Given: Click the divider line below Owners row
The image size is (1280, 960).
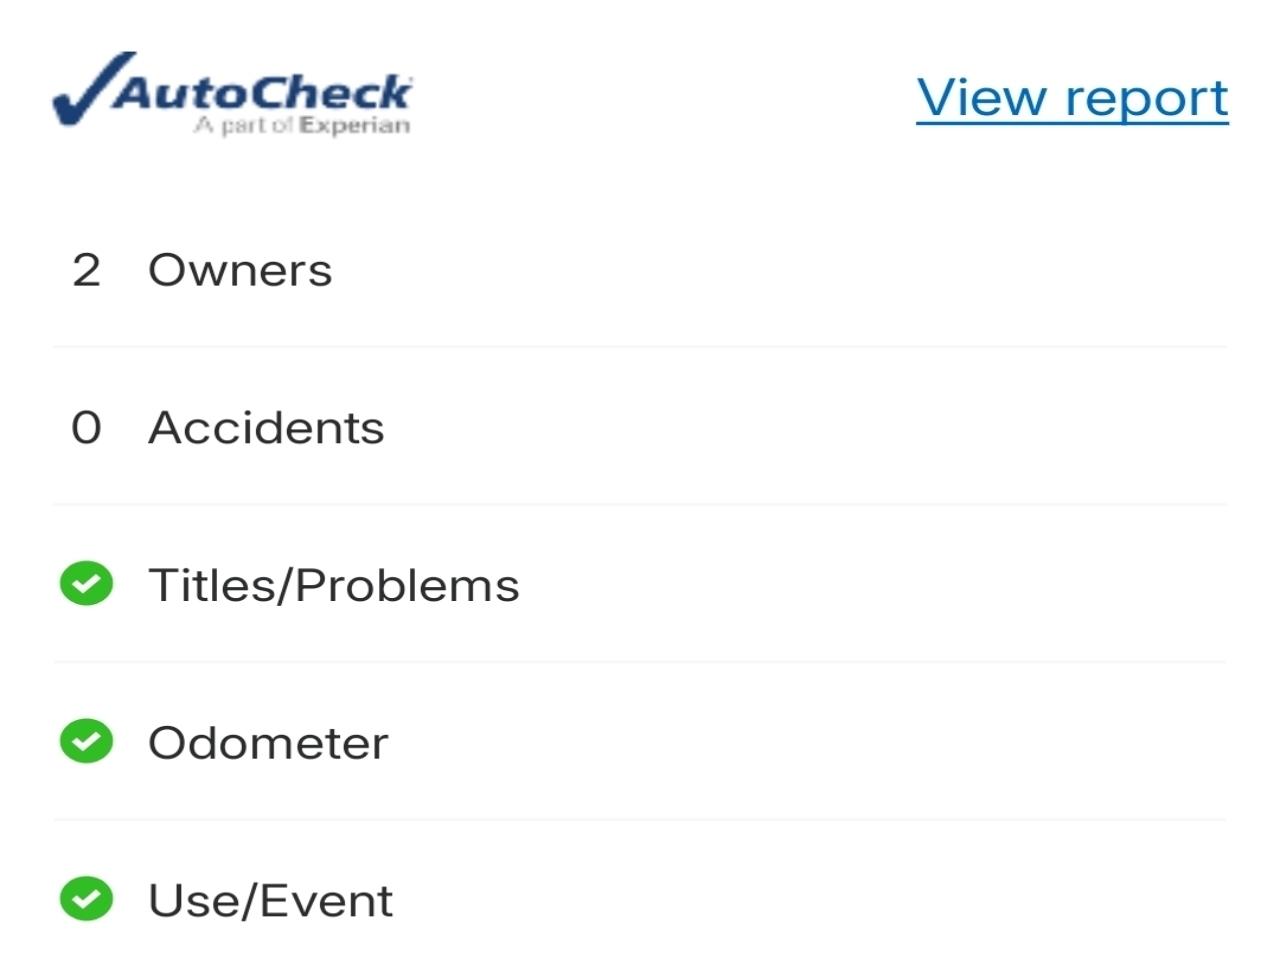Looking at the screenshot, I should 640,347.
